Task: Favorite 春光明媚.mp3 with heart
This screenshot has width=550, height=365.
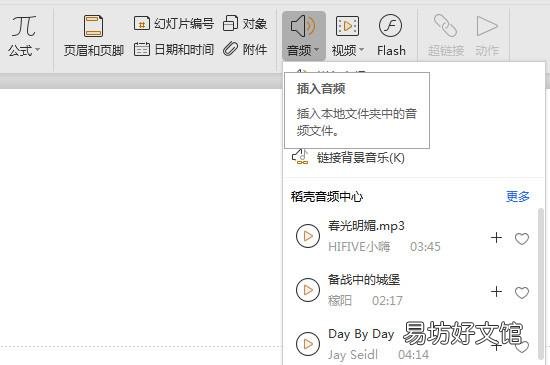Action: pos(522,239)
